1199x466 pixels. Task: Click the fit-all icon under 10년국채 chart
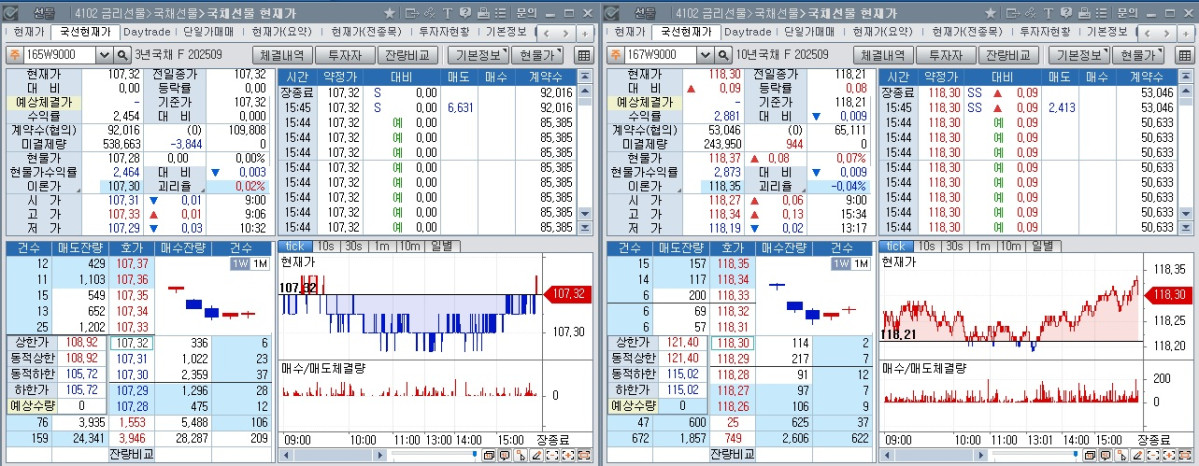1184,455
